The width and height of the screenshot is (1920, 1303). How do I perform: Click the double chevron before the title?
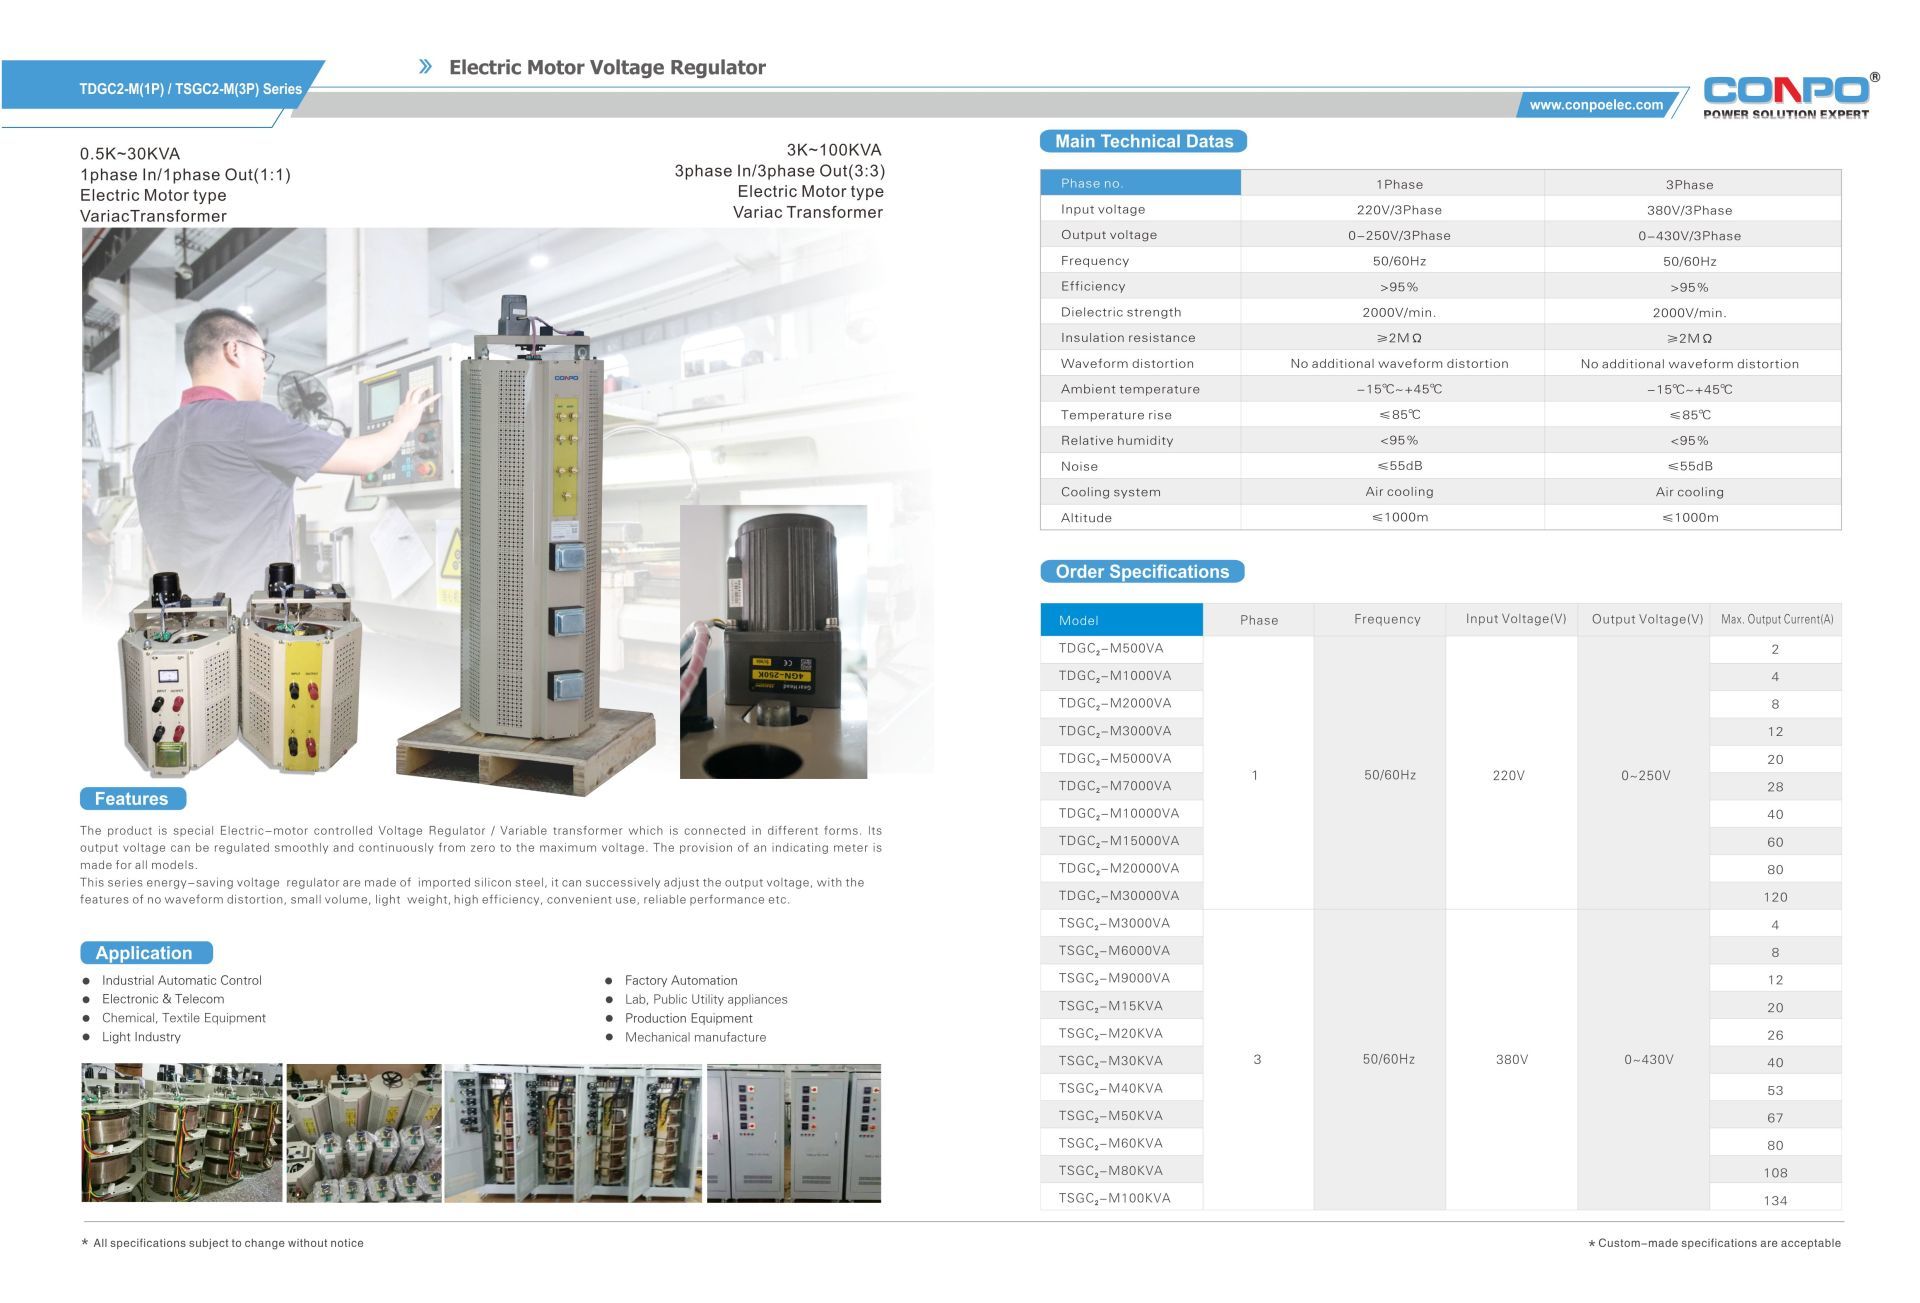tap(426, 67)
